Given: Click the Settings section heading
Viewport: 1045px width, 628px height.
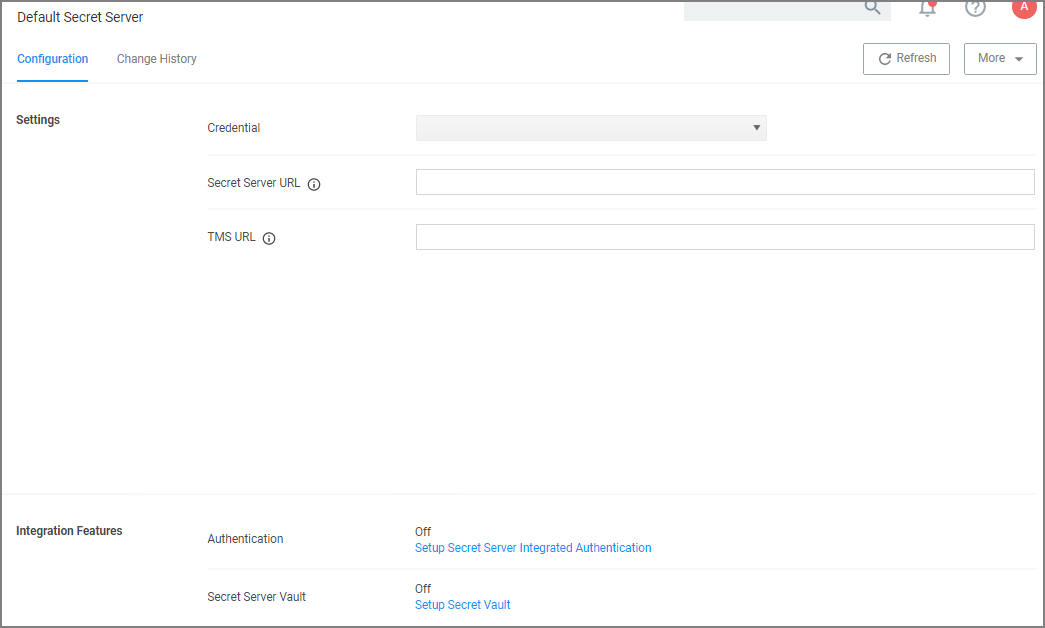Looking at the screenshot, I should pyautogui.click(x=38, y=119).
